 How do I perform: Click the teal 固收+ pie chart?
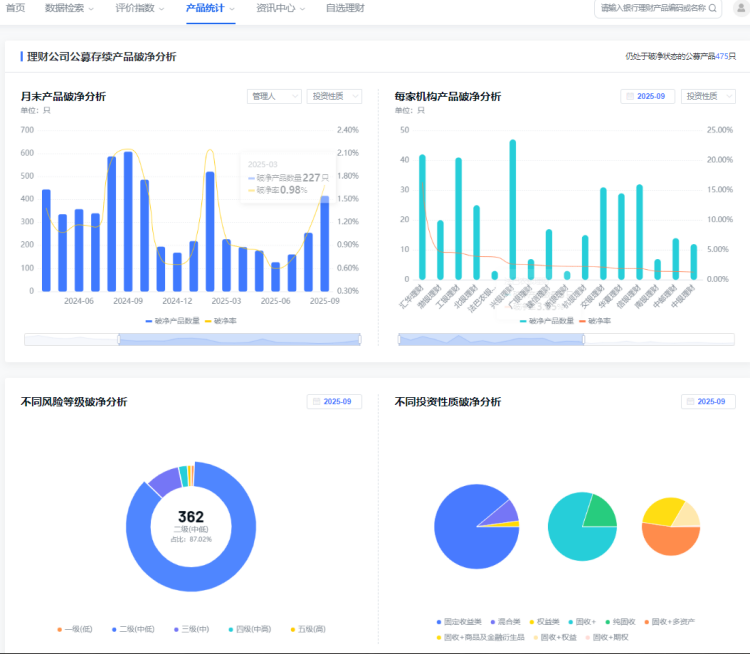point(582,526)
